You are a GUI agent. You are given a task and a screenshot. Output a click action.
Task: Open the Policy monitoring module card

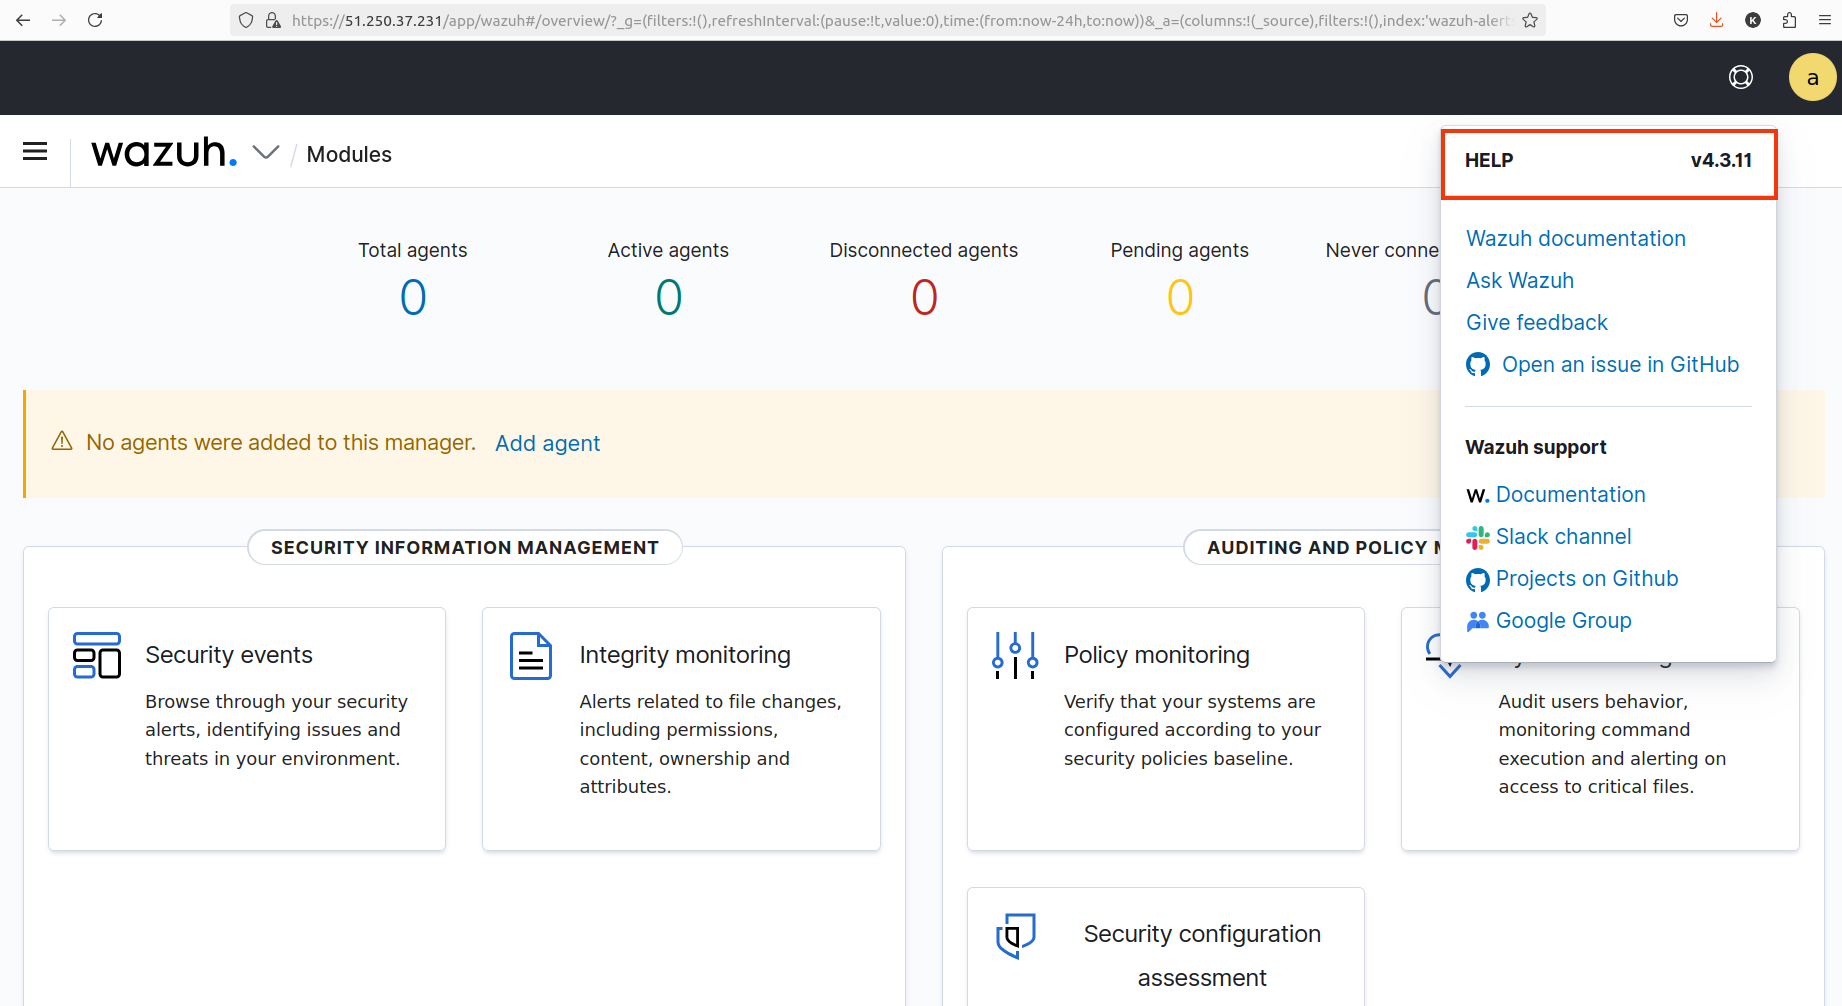tap(1166, 729)
